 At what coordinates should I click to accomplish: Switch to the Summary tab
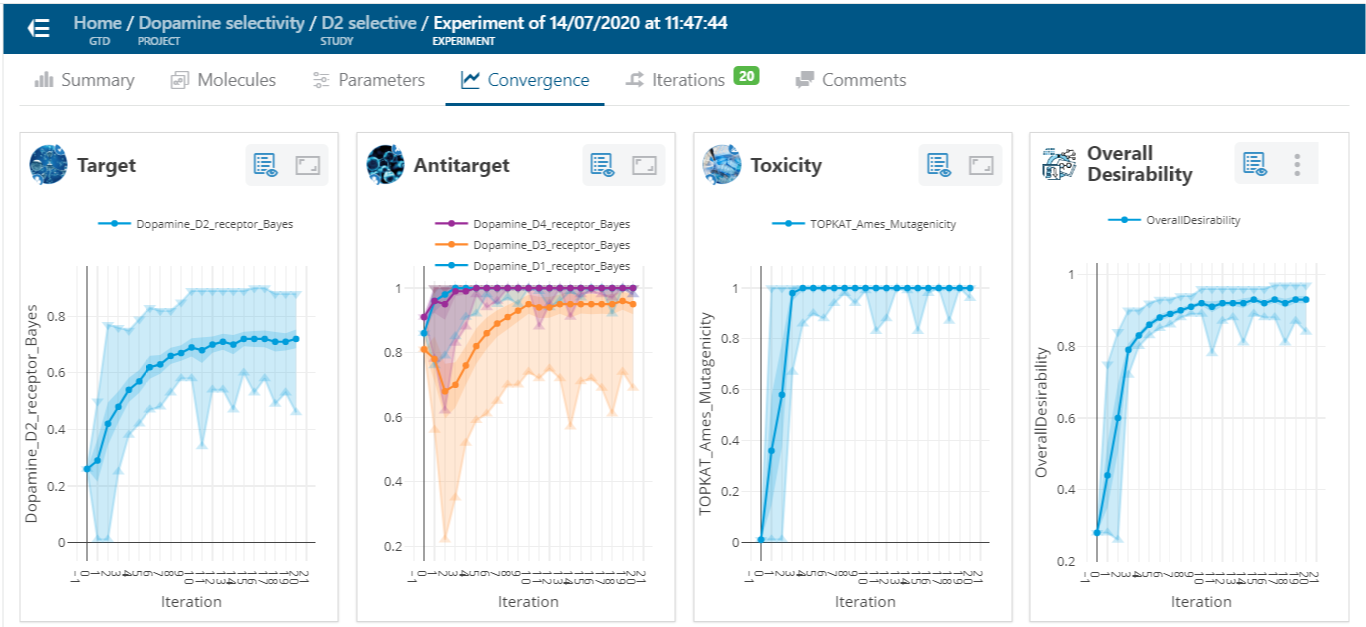85,80
